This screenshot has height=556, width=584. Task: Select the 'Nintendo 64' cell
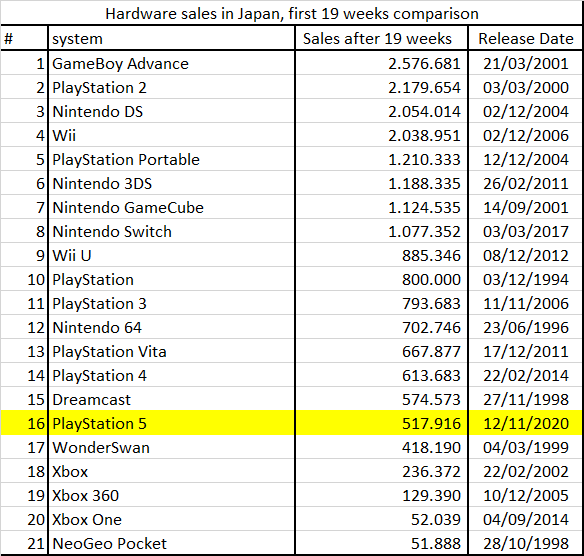(97, 328)
